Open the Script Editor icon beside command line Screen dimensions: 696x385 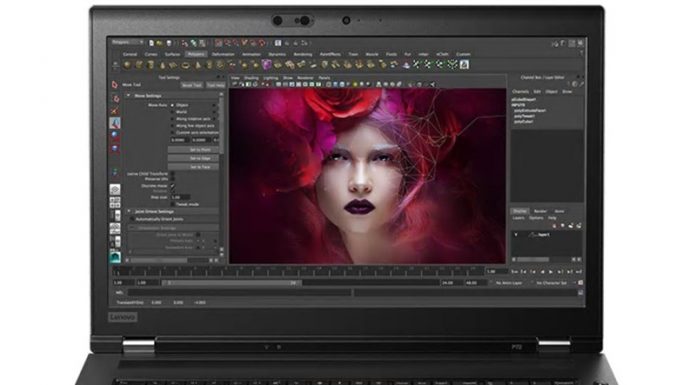pos(580,293)
